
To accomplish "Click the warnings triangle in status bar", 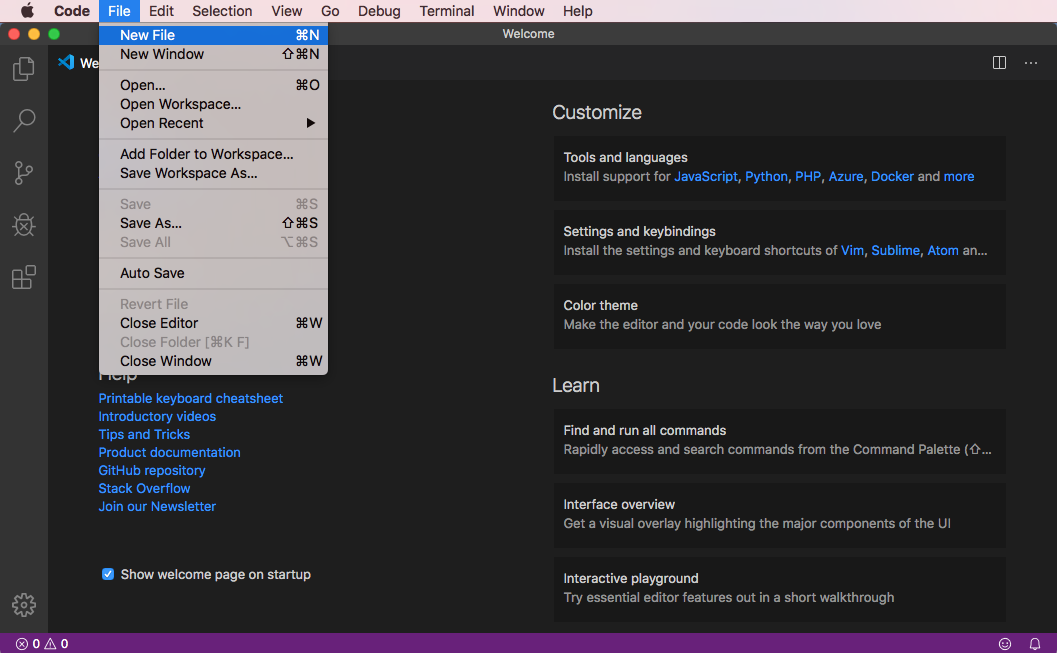I will coord(50,644).
